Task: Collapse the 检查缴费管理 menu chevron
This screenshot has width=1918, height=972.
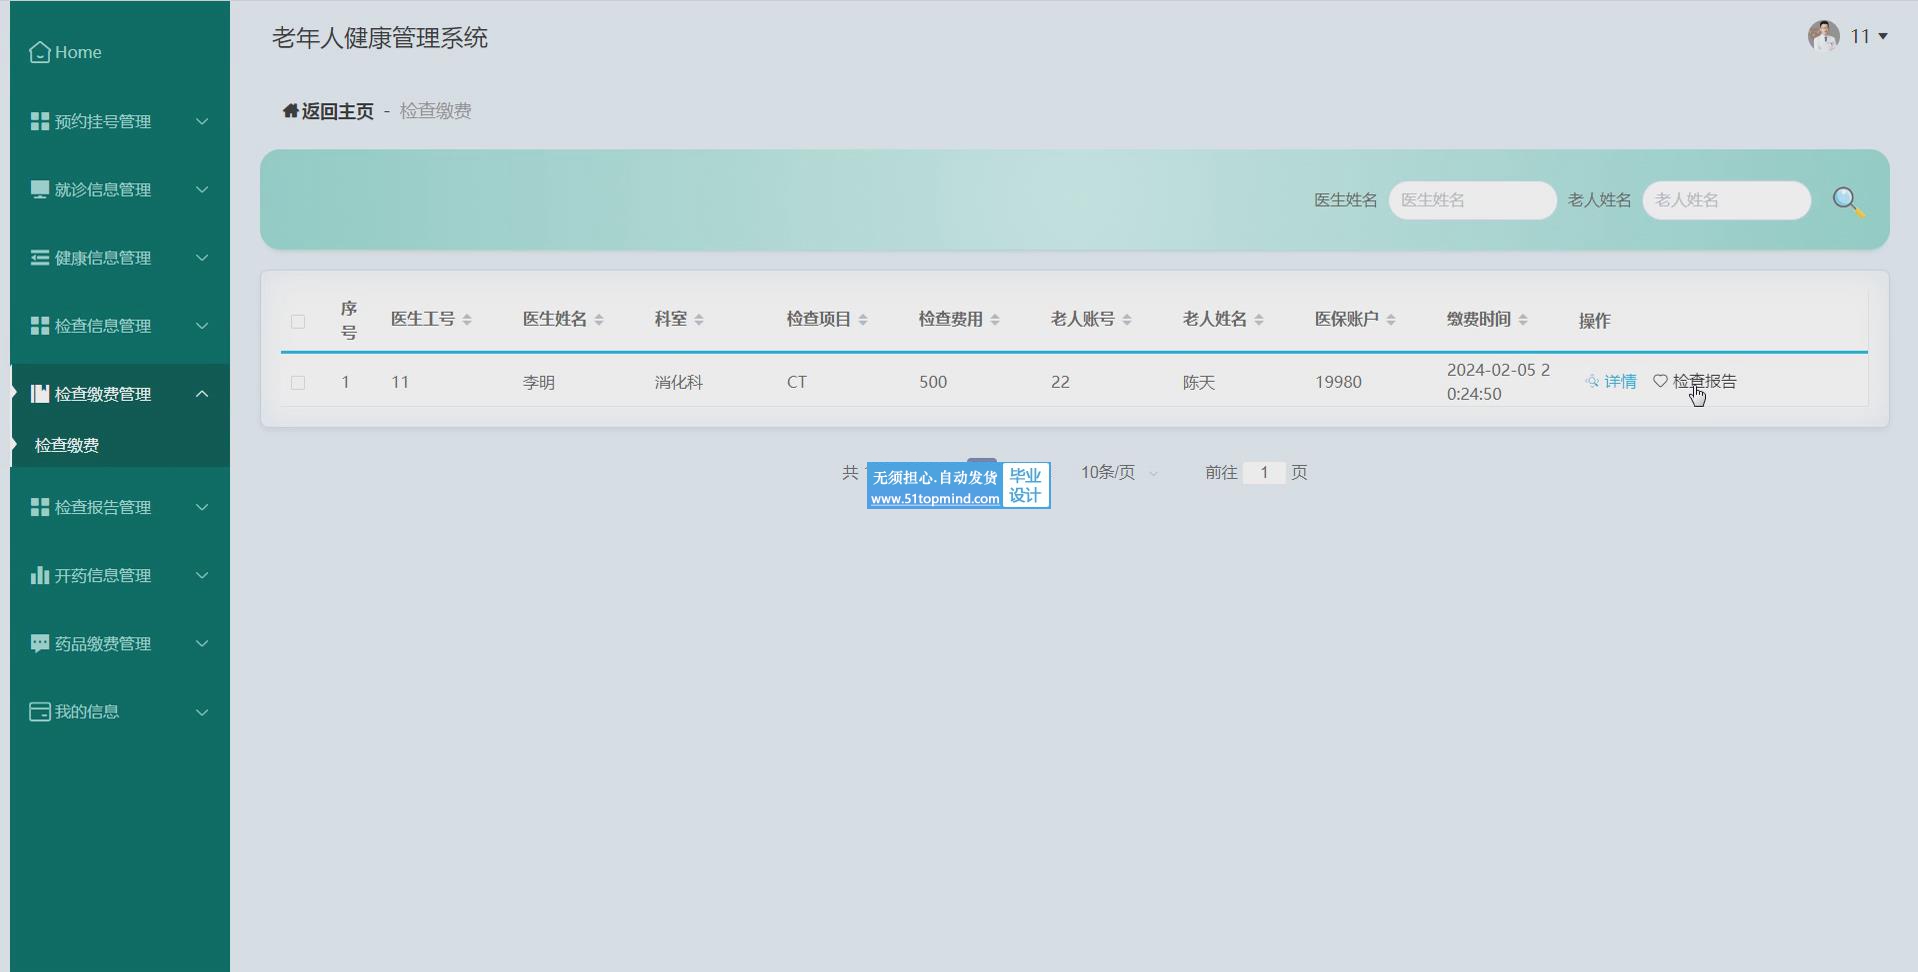Action: click(x=202, y=394)
